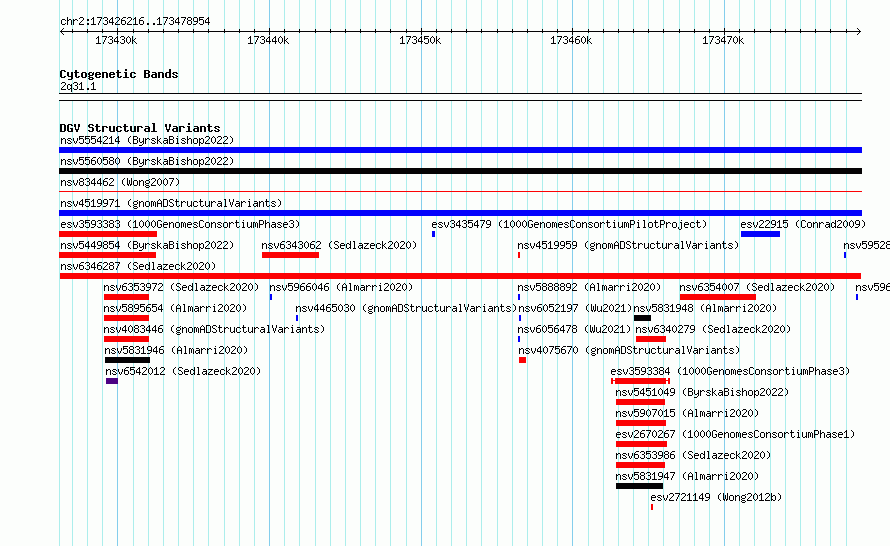Open esv3593384 (1000GenomesConsortiumPhase3) label

point(731,371)
